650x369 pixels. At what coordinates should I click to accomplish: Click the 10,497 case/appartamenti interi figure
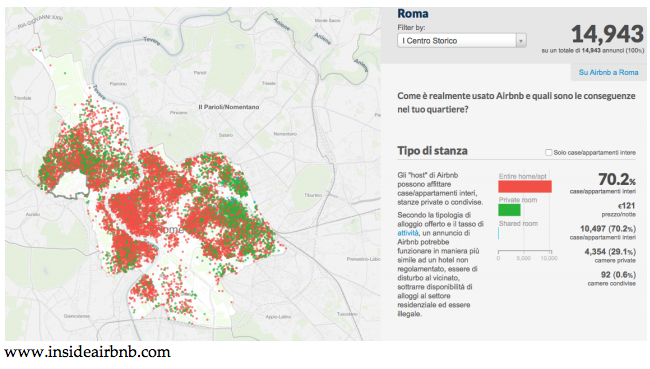(x=608, y=228)
